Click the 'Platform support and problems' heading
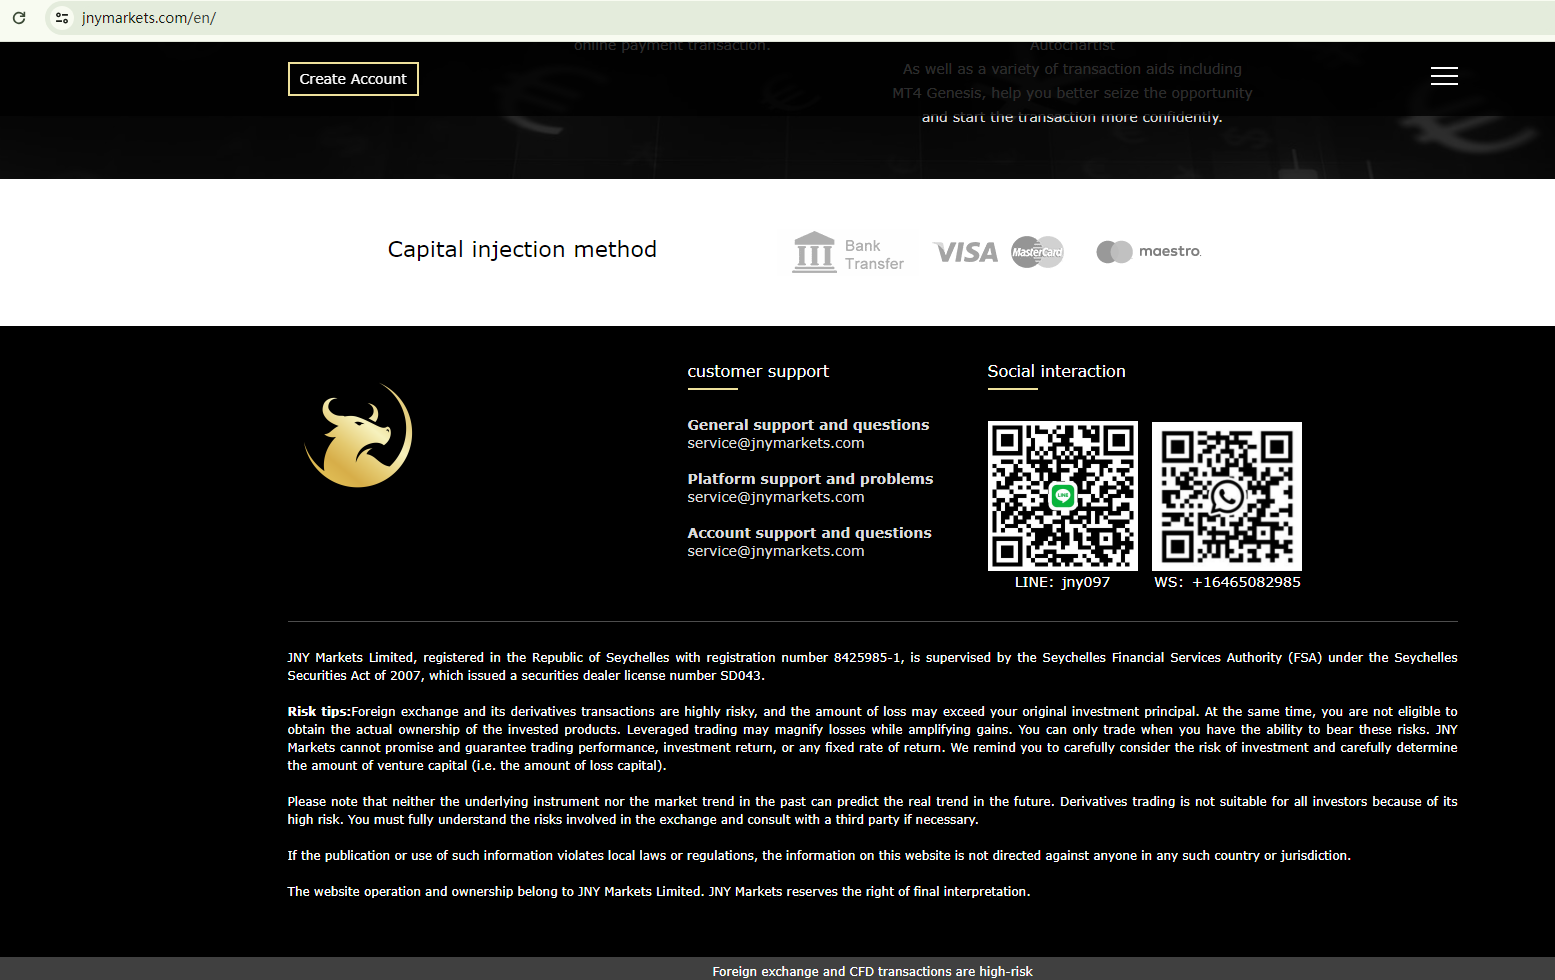1555x980 pixels. pos(810,479)
